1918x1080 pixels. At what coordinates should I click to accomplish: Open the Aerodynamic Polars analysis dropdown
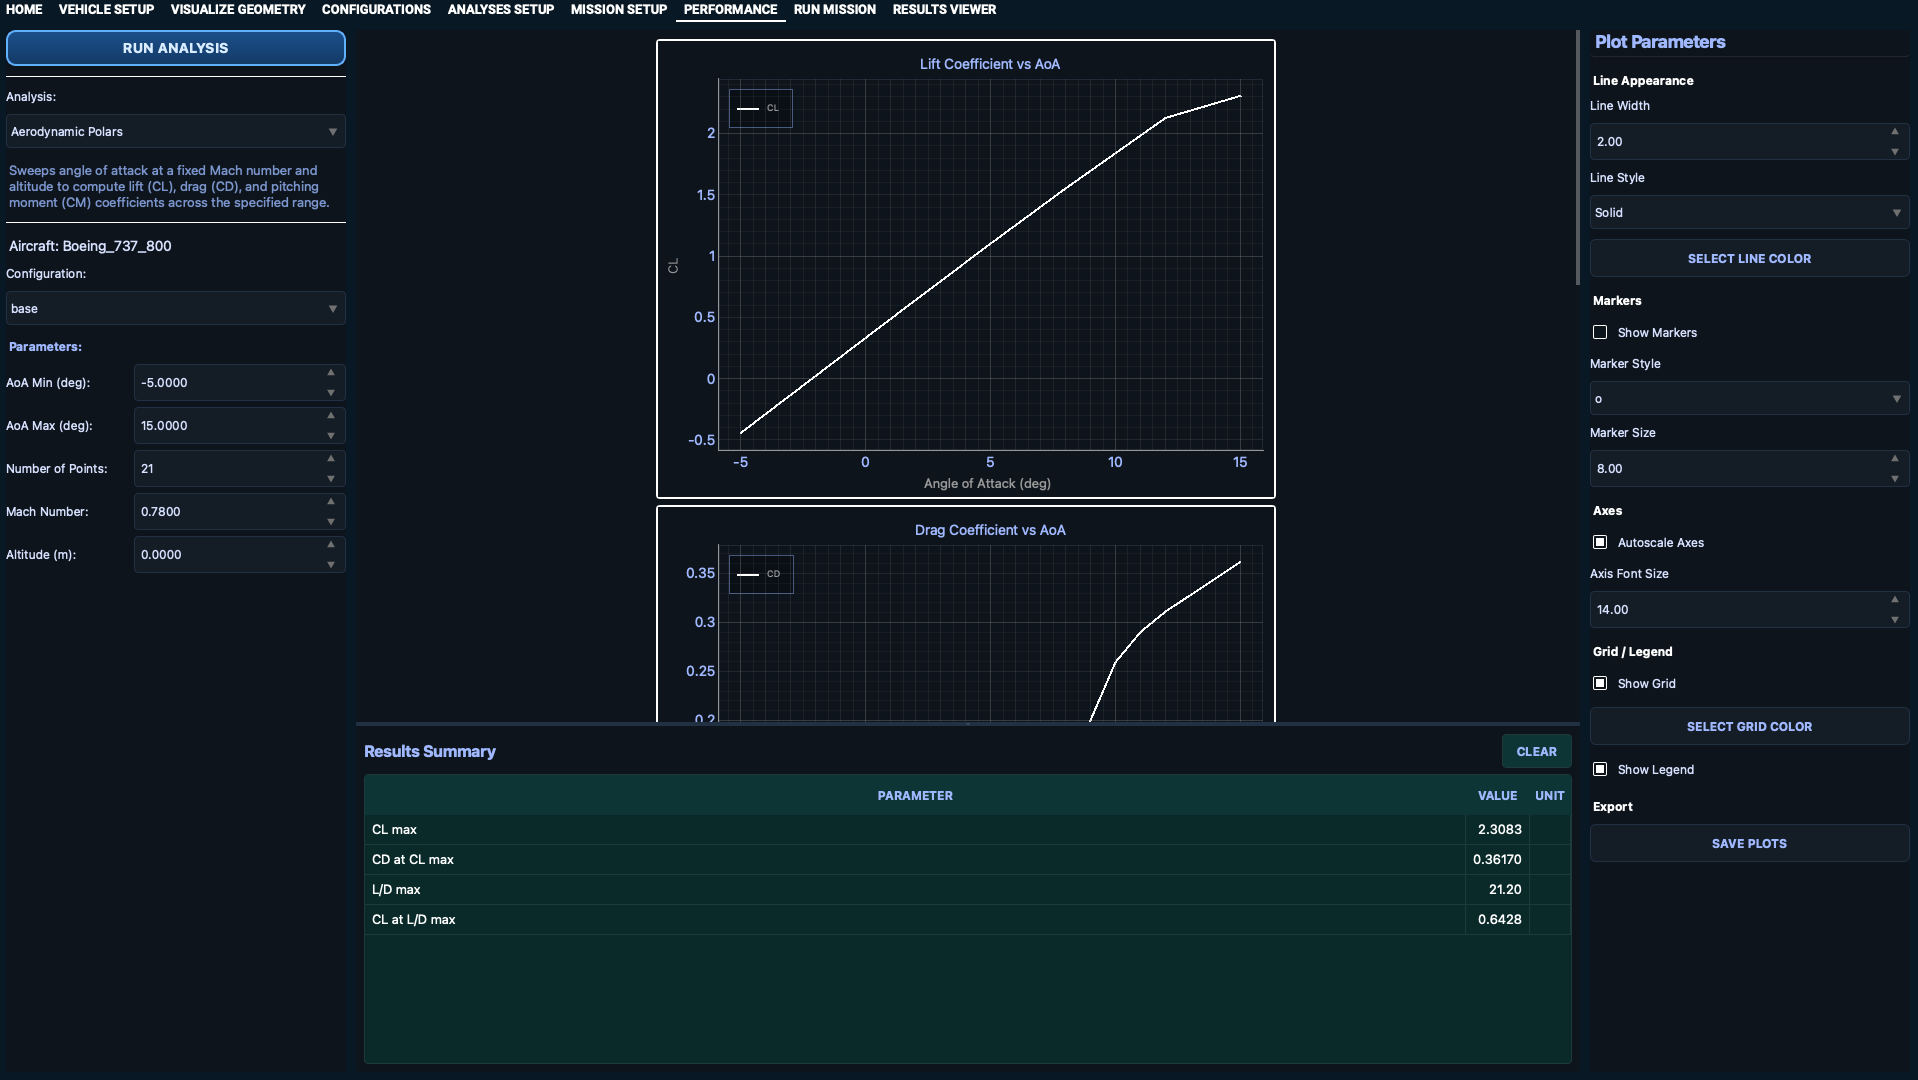click(176, 131)
